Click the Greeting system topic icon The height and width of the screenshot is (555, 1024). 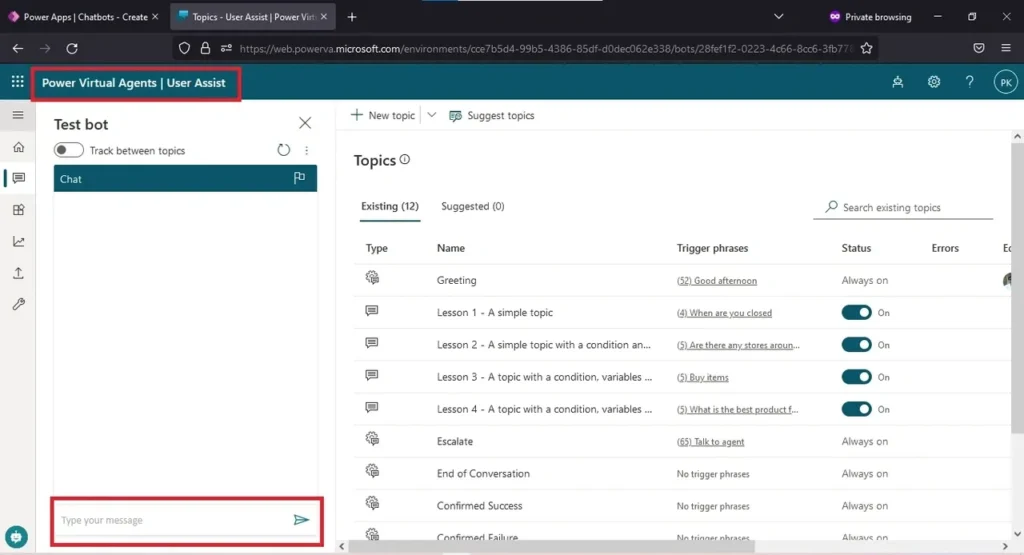pyautogui.click(x=372, y=278)
